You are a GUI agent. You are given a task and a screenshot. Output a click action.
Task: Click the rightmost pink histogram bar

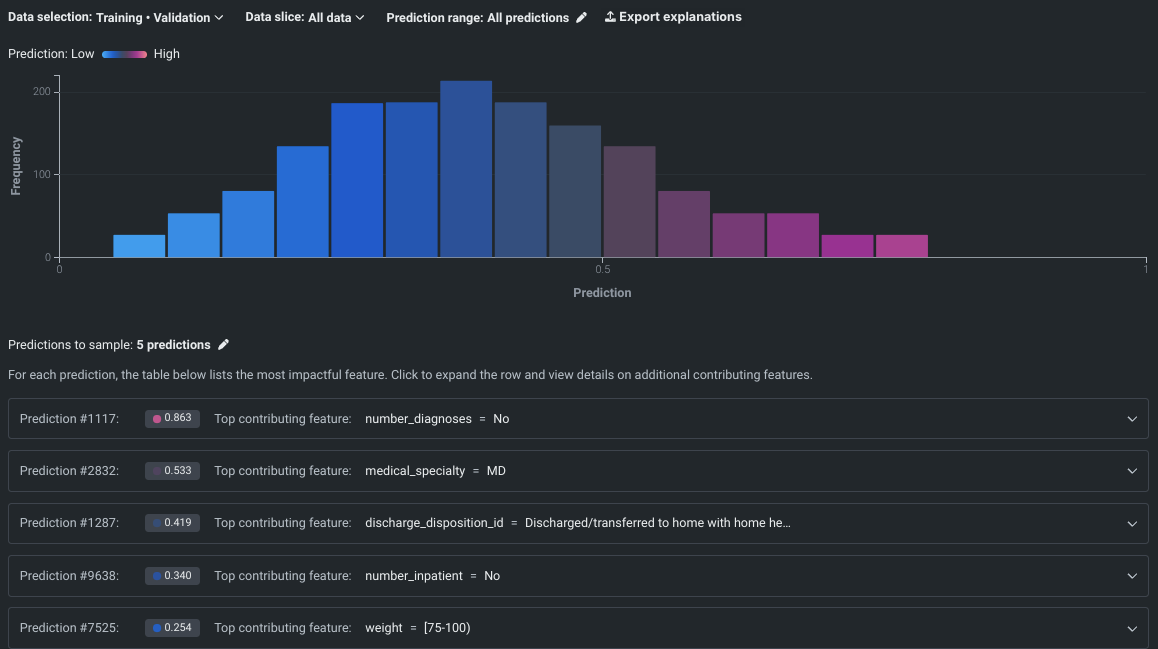tap(901, 246)
